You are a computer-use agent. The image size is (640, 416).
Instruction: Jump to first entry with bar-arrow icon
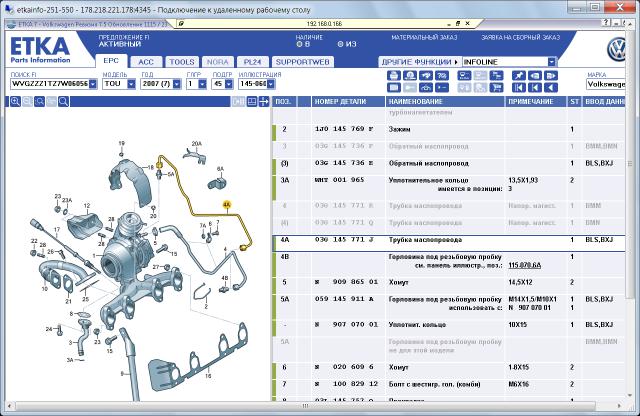pyautogui.click(x=518, y=87)
